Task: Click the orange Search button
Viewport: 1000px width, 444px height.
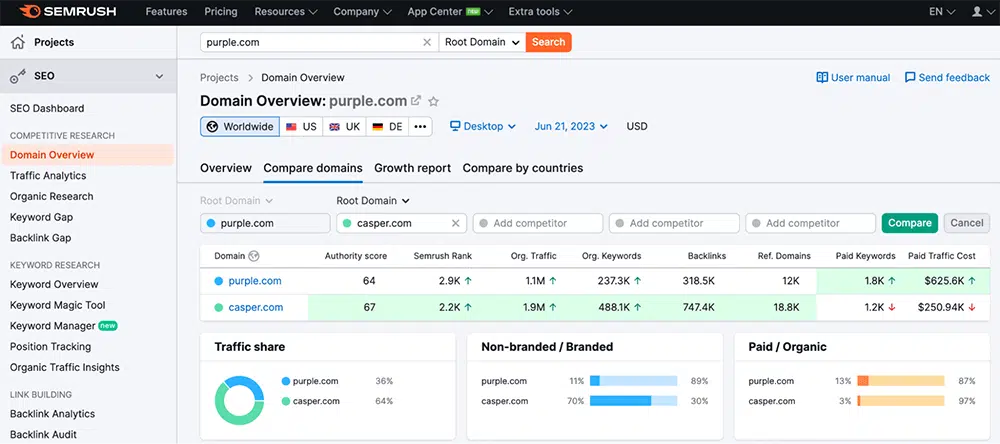Action: [548, 42]
